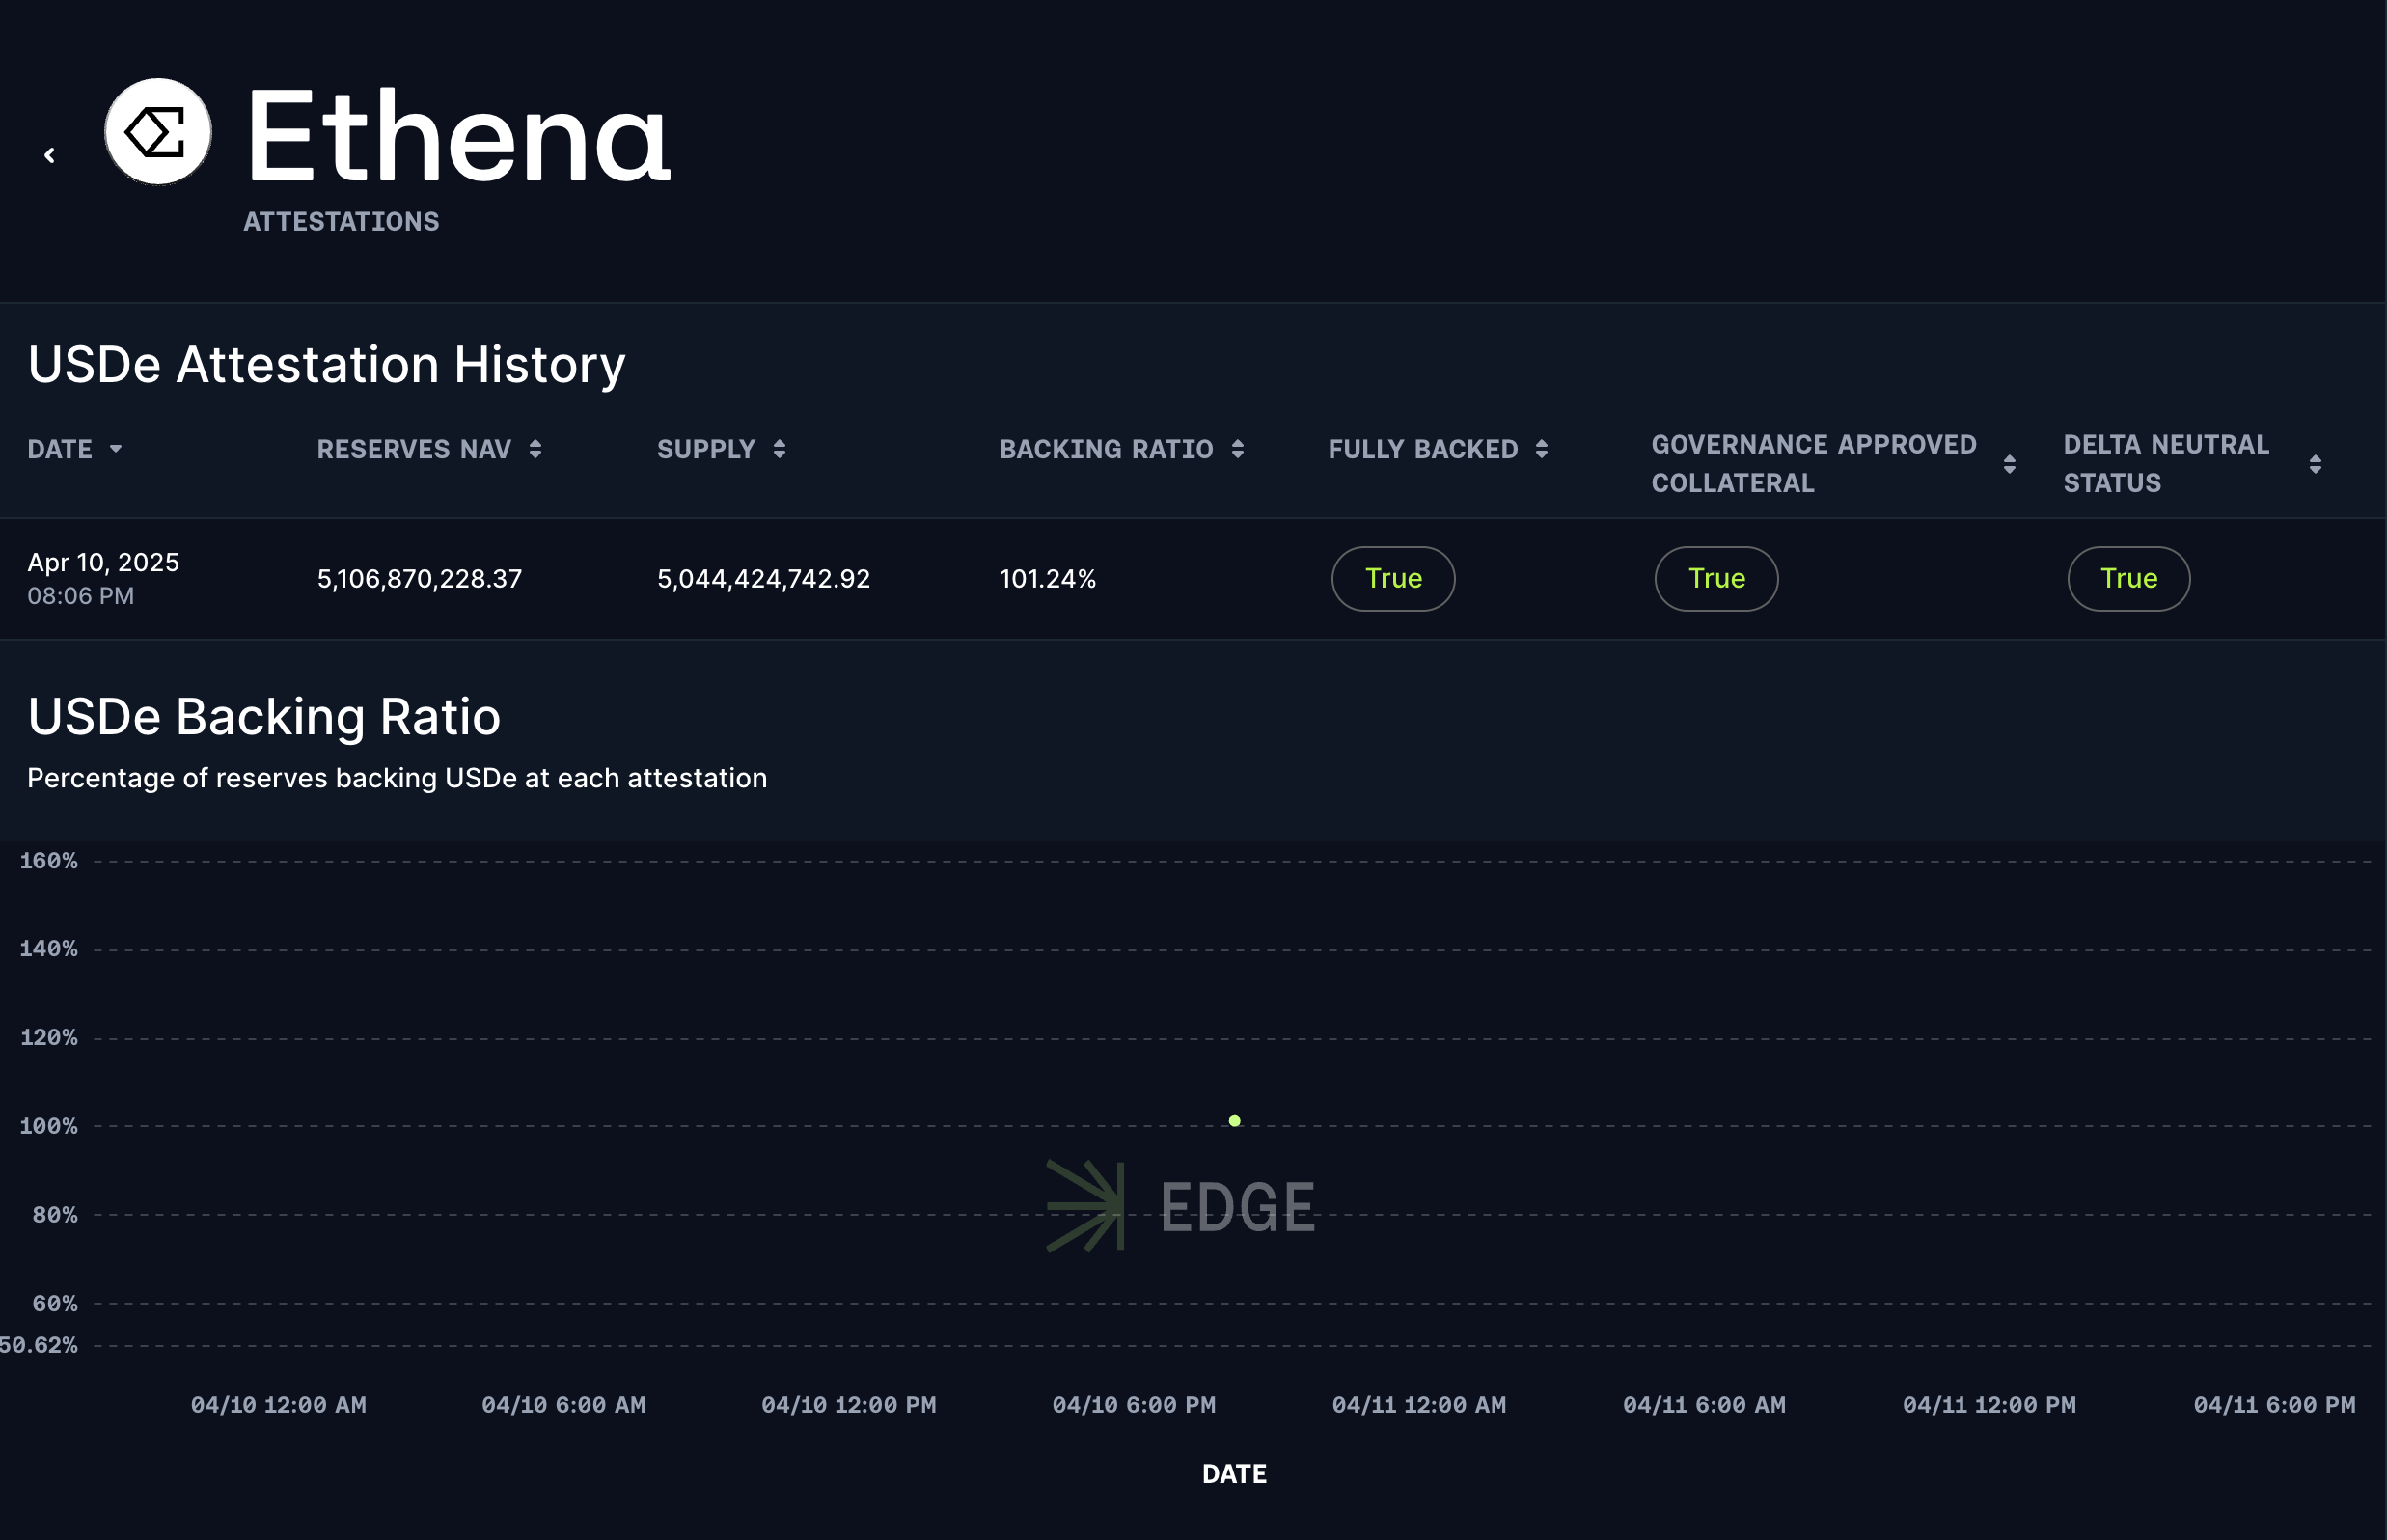This screenshot has width=2387, height=1540.
Task: Click the Fully Backed True badge
Action: point(1393,579)
